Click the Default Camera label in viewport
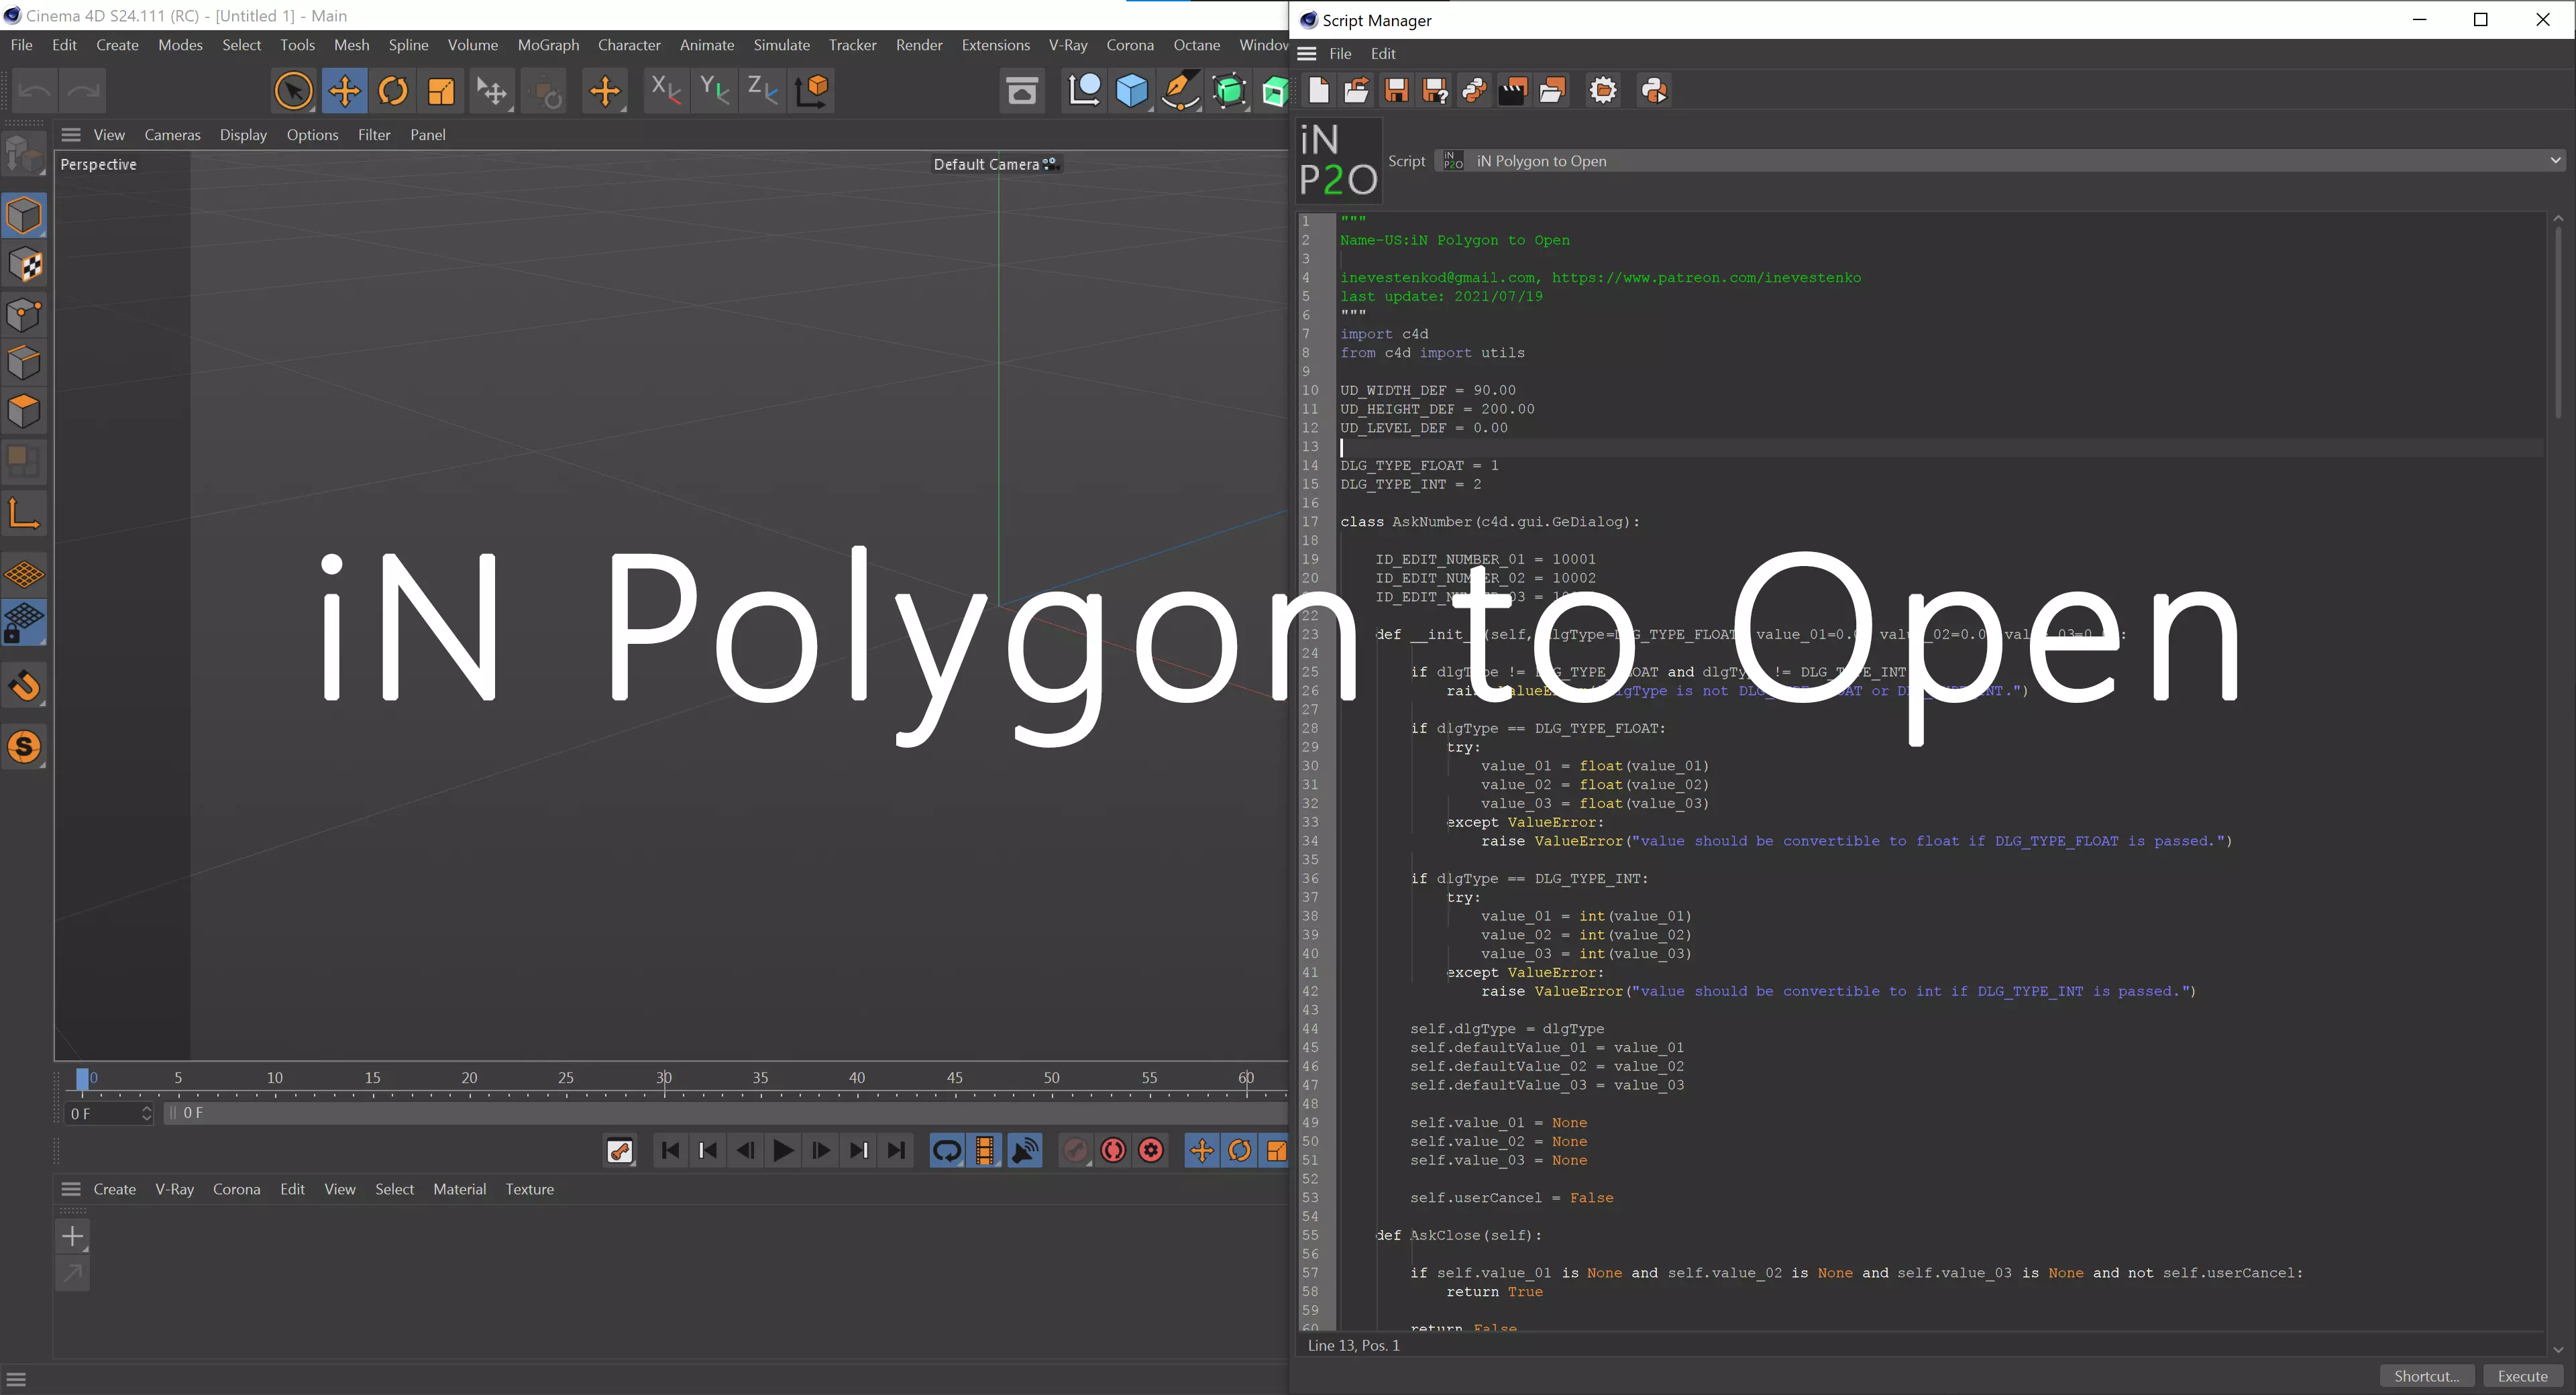Viewport: 2576px width, 1395px height. click(x=986, y=164)
